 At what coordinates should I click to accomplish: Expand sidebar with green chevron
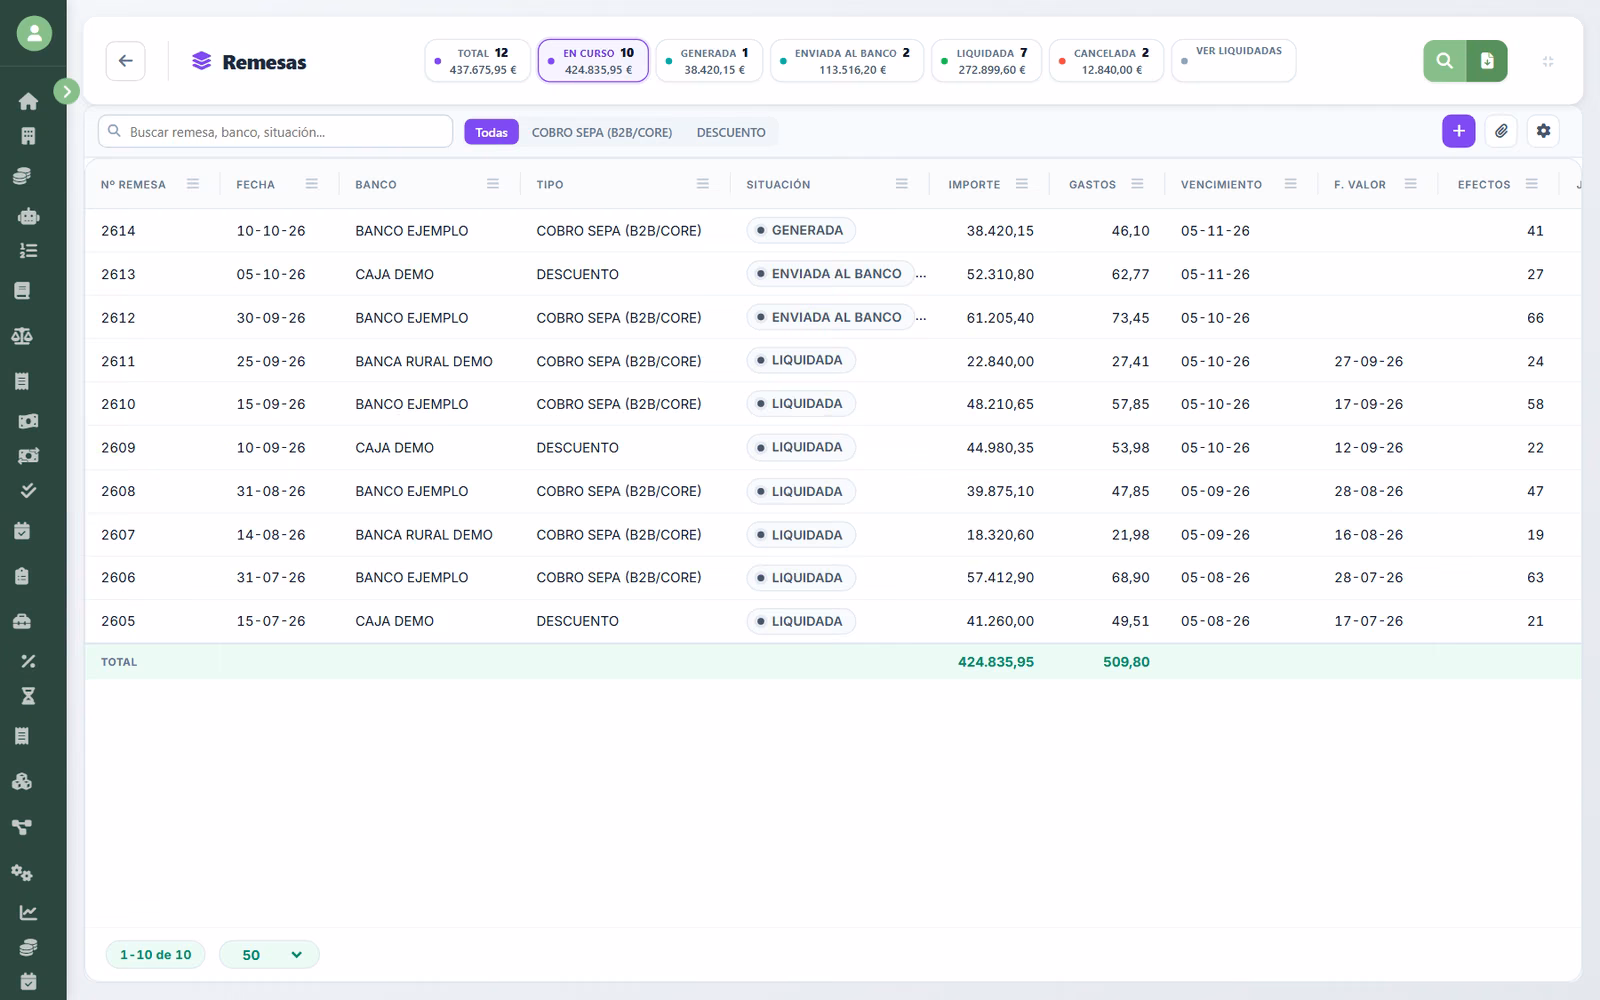point(66,92)
